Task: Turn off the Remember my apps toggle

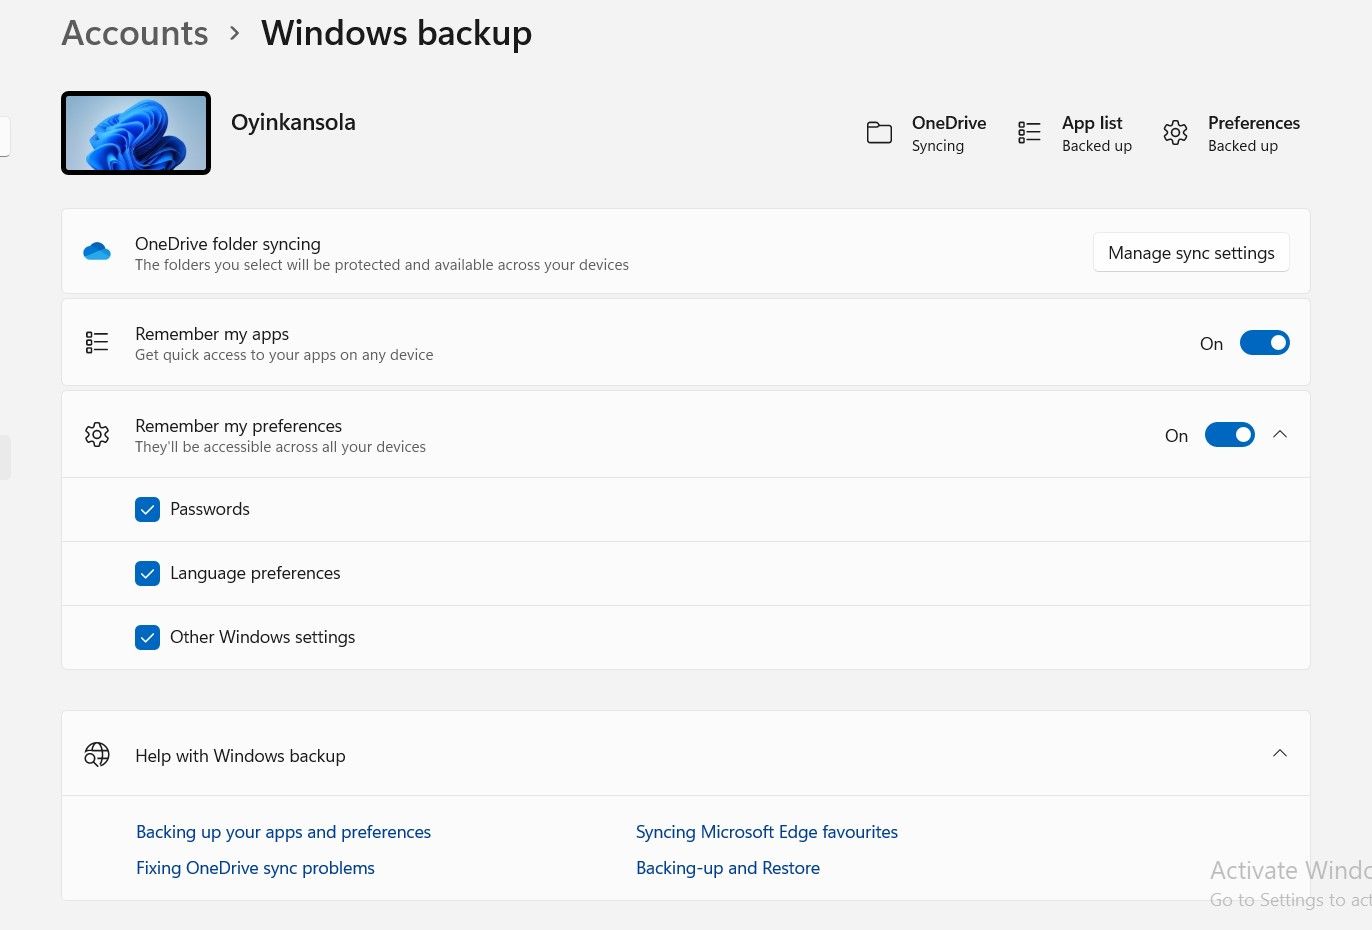Action: tap(1264, 343)
